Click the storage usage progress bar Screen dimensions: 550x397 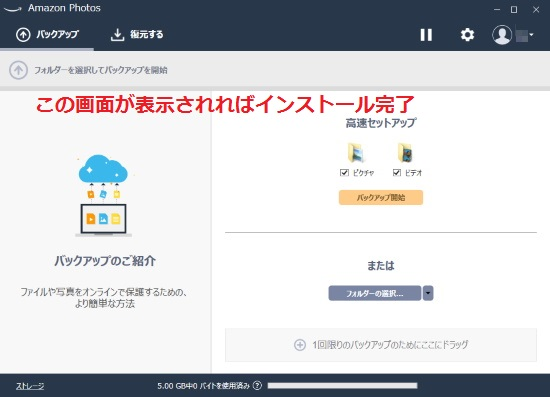[342, 386]
